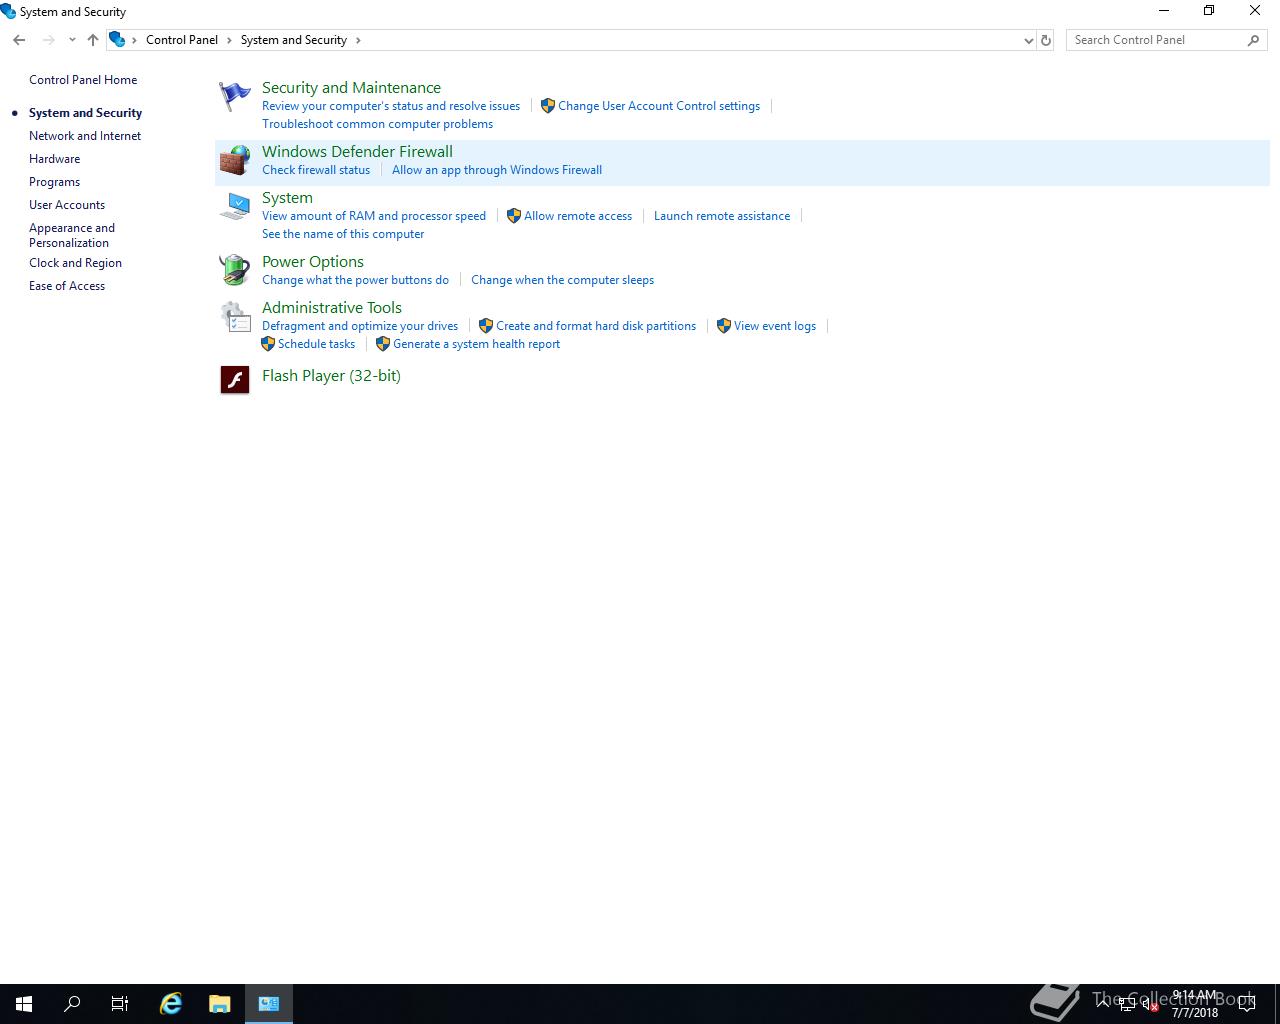Open Power Options heading
1280x1024 pixels.
pyautogui.click(x=313, y=262)
